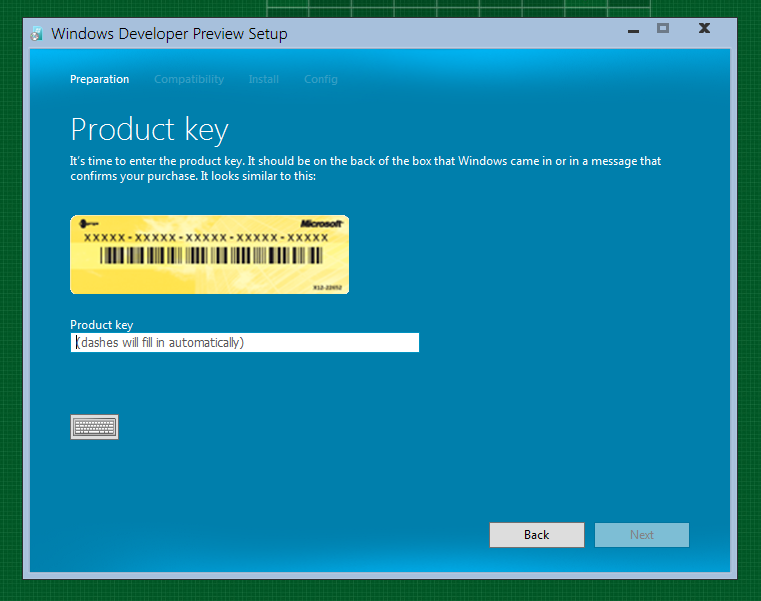This screenshot has height=601, width=761.
Task: Select the Preparation step tab
Action: click(x=99, y=79)
